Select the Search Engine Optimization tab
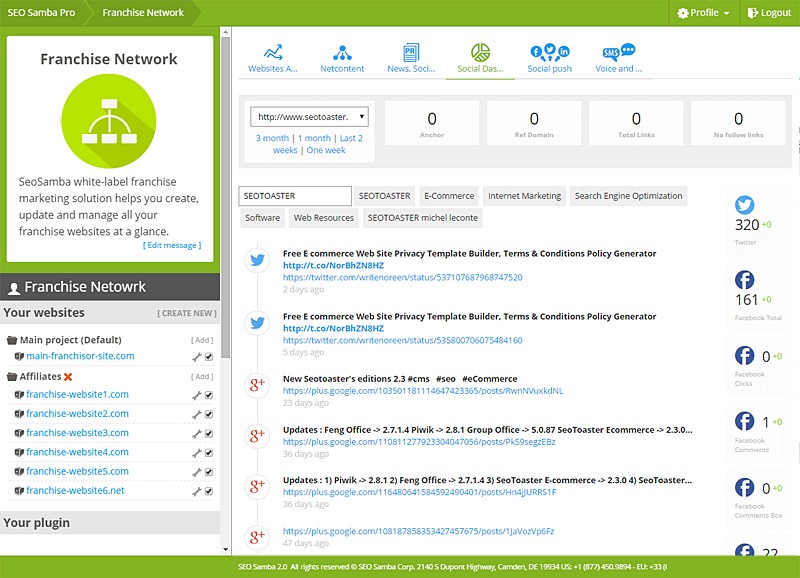The image size is (800, 578). [x=629, y=196]
